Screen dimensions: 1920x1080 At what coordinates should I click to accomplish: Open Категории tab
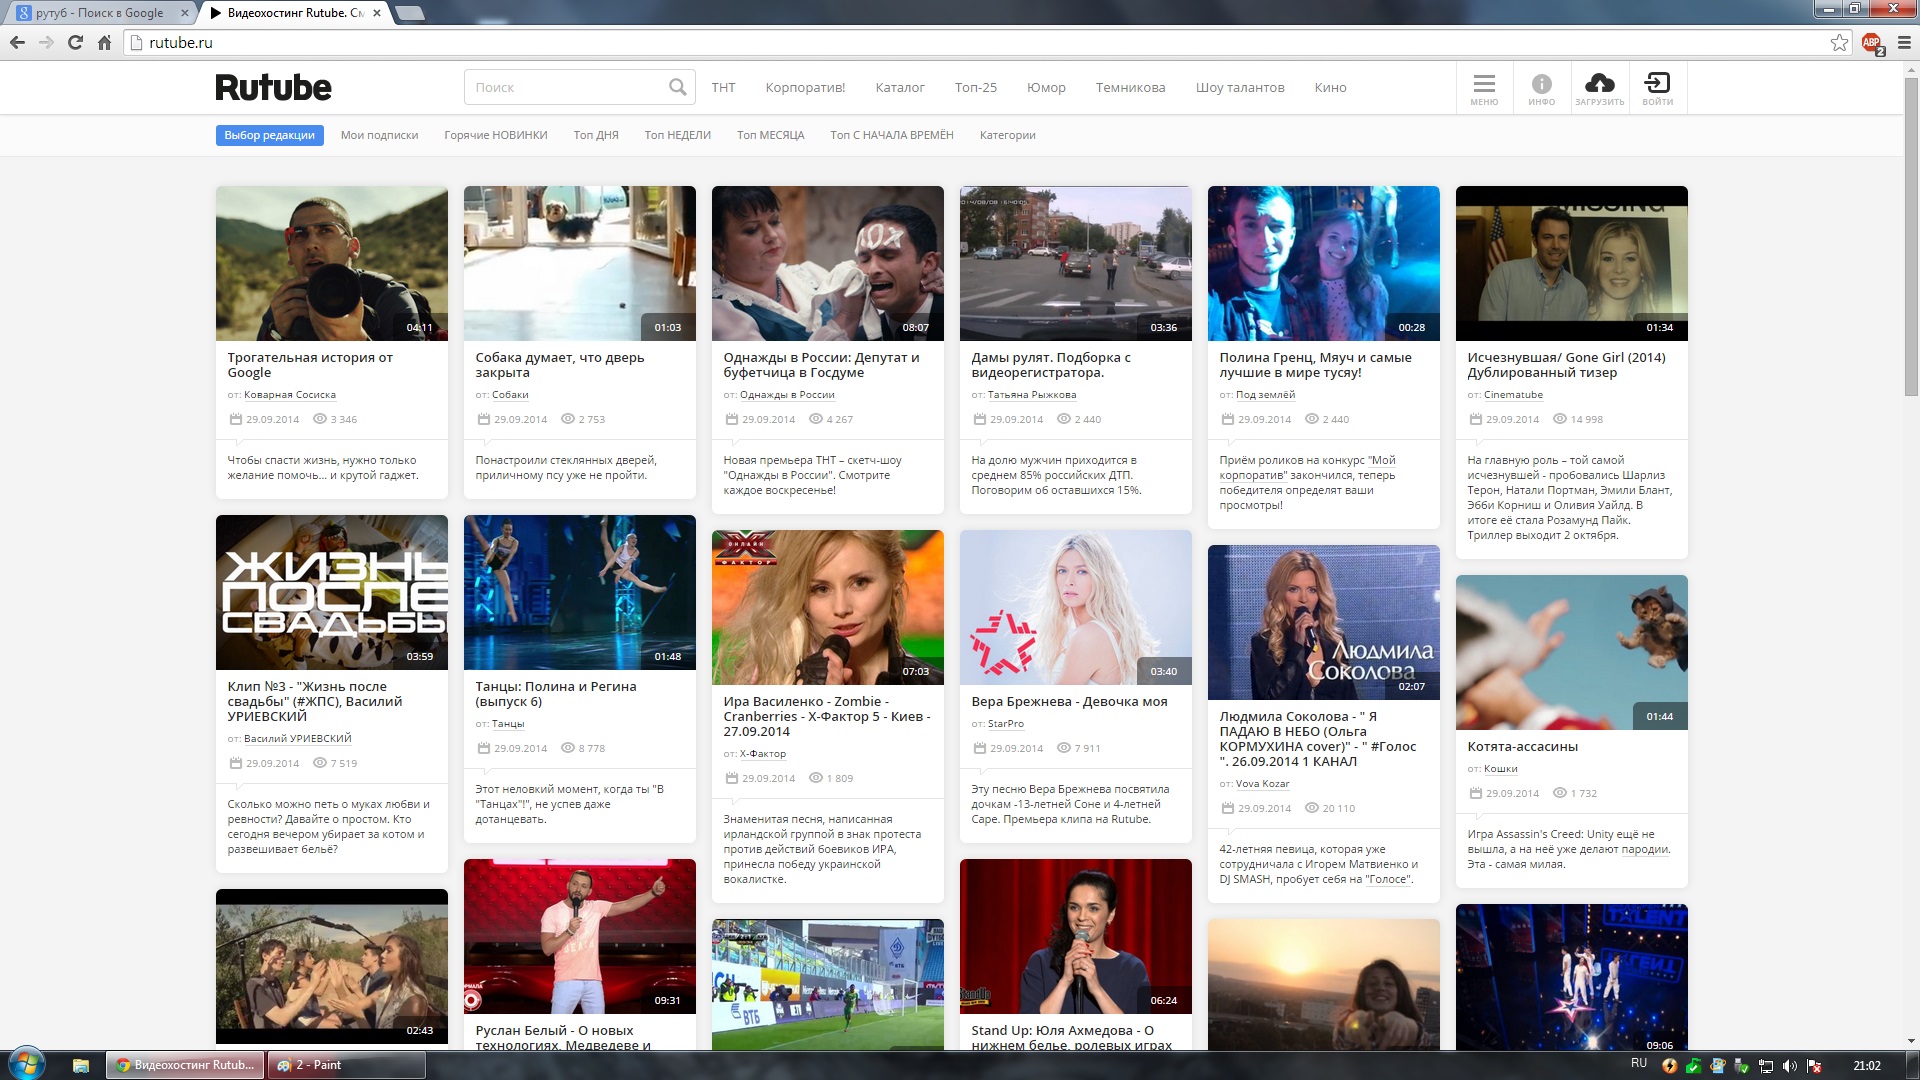click(x=1007, y=135)
